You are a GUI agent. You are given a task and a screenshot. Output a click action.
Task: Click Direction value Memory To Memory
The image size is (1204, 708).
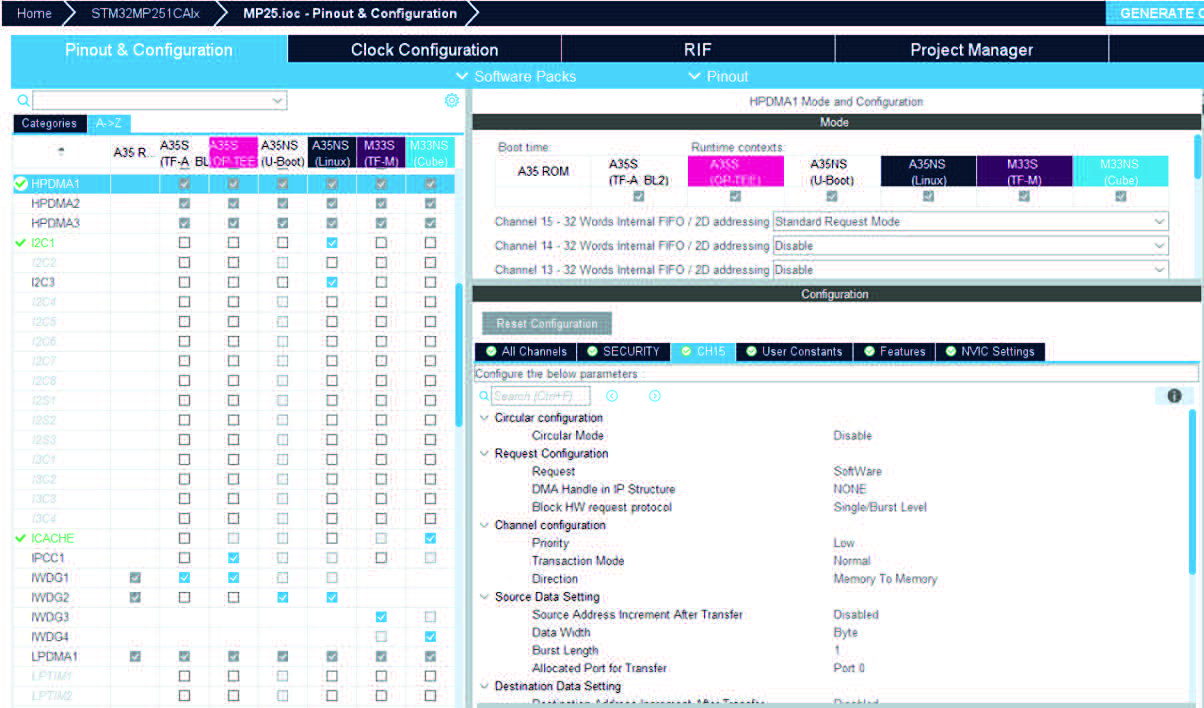885,579
